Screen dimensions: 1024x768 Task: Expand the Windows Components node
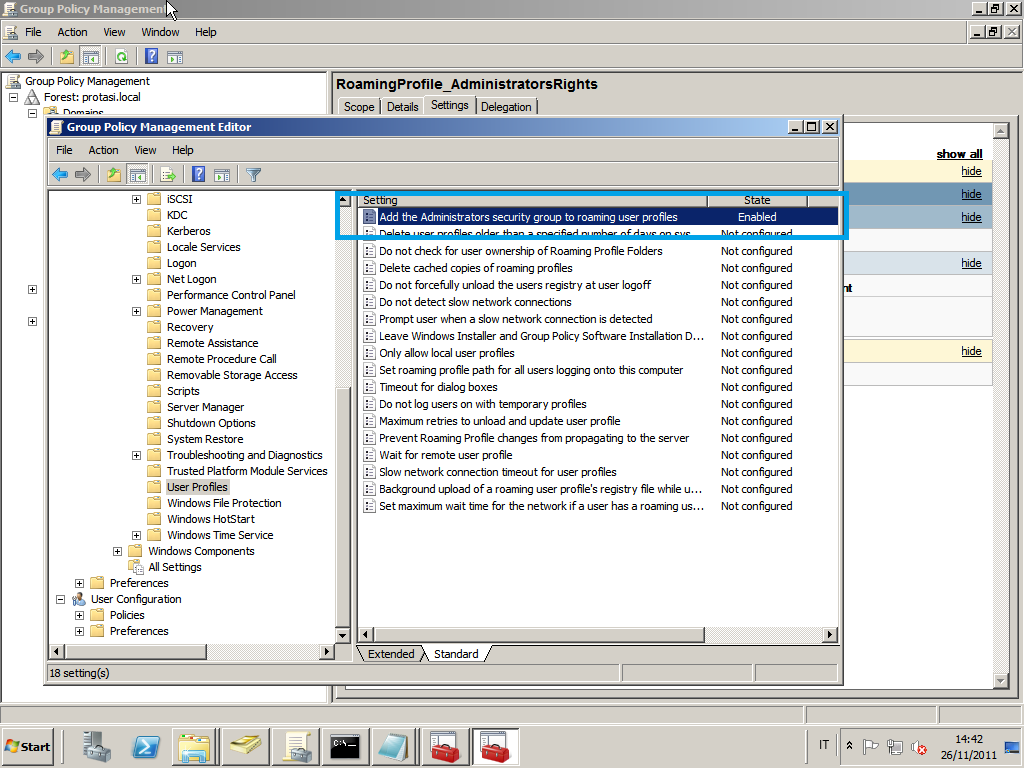tap(118, 552)
